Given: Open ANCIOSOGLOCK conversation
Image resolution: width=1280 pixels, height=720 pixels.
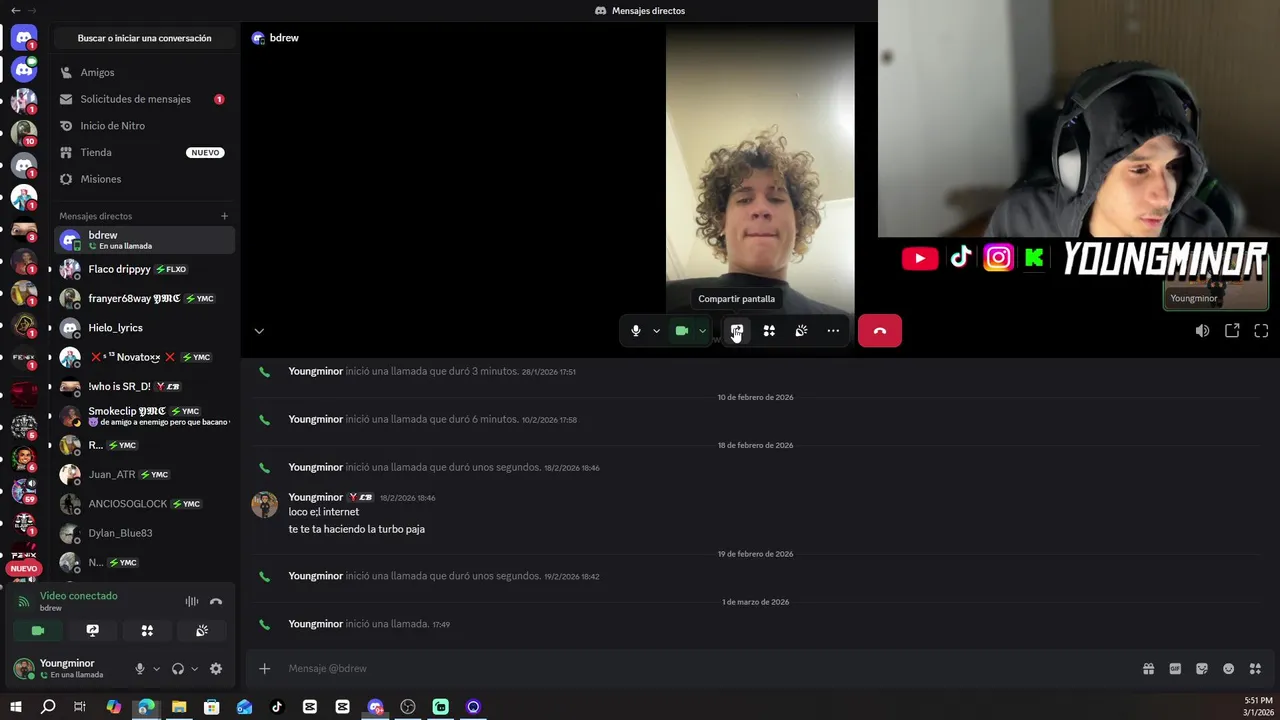Looking at the screenshot, I should point(144,504).
